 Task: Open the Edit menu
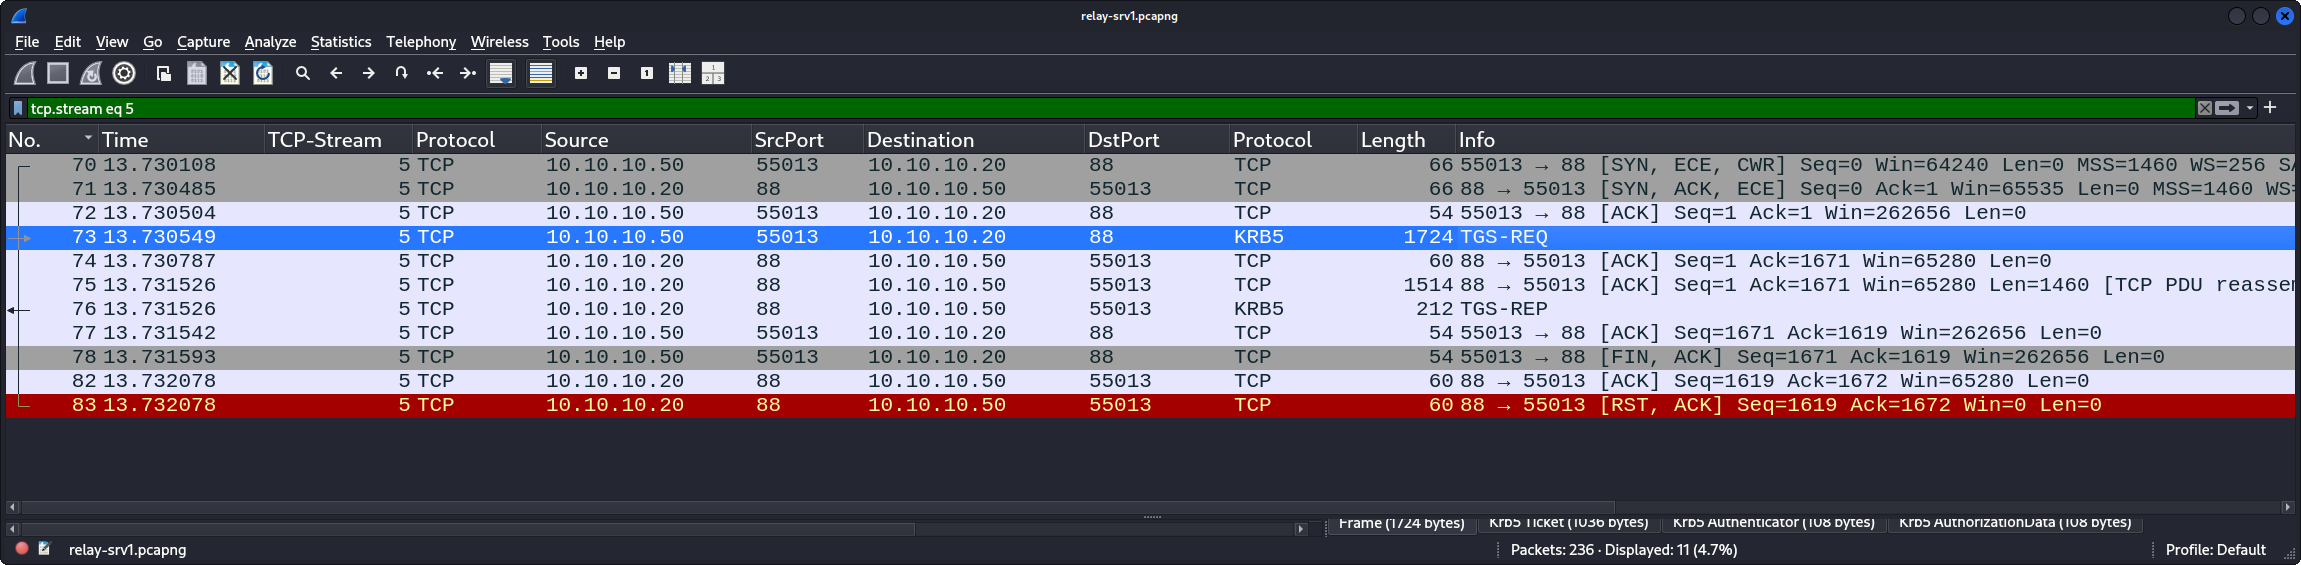(67, 41)
